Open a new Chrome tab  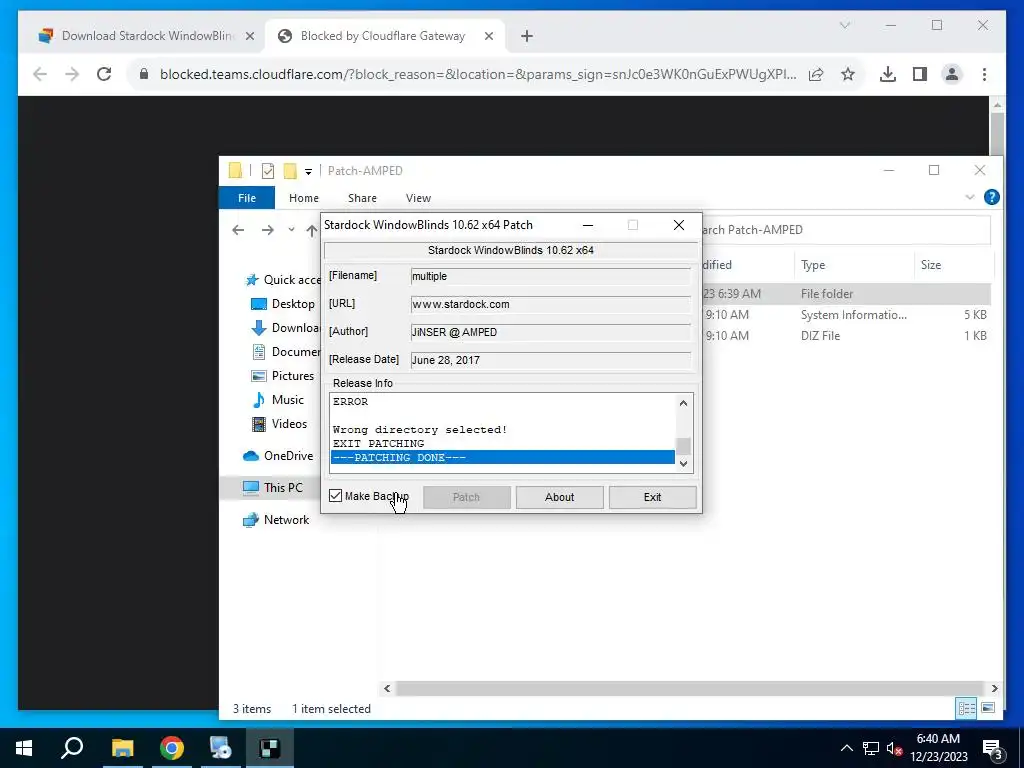pyautogui.click(x=527, y=36)
